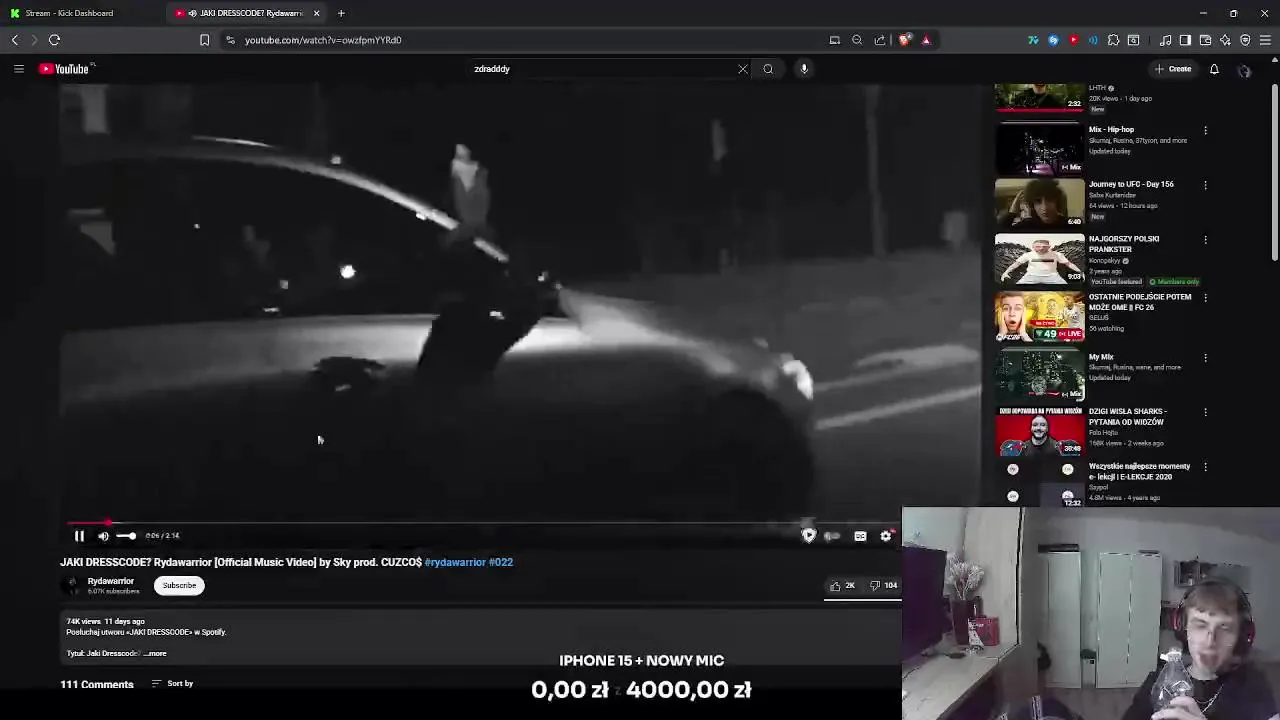Open YouTube hamburger guide menu
This screenshot has height=720, width=1280.
19,69
